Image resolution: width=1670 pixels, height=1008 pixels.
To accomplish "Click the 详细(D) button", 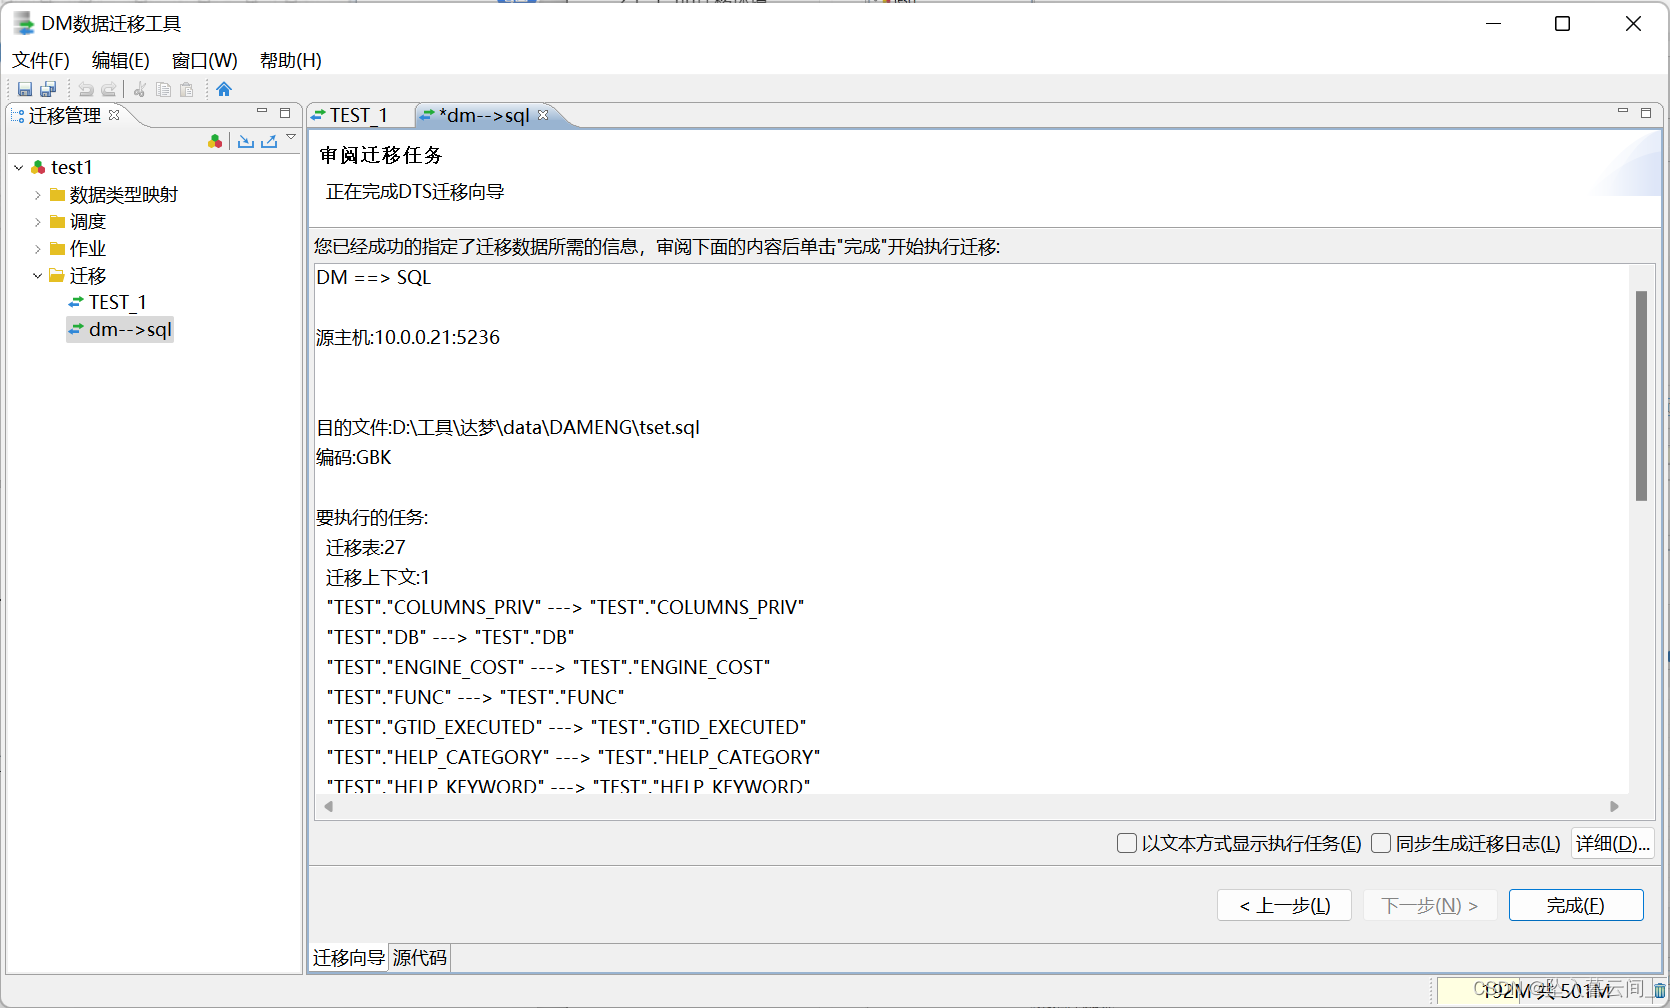I will click(x=1612, y=843).
